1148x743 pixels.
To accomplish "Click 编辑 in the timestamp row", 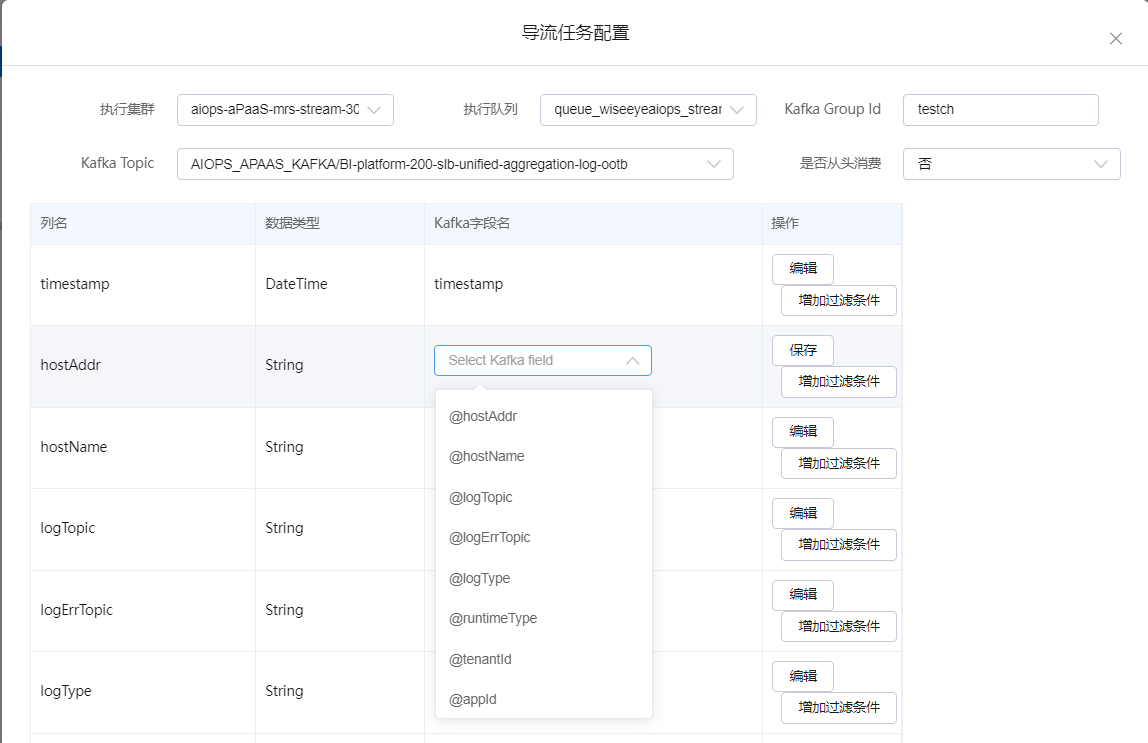I will click(x=802, y=269).
